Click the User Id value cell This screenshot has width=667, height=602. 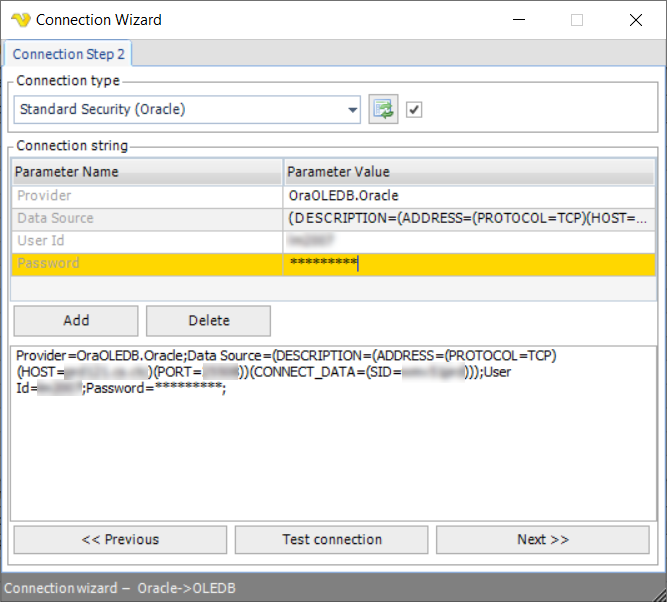click(x=469, y=241)
